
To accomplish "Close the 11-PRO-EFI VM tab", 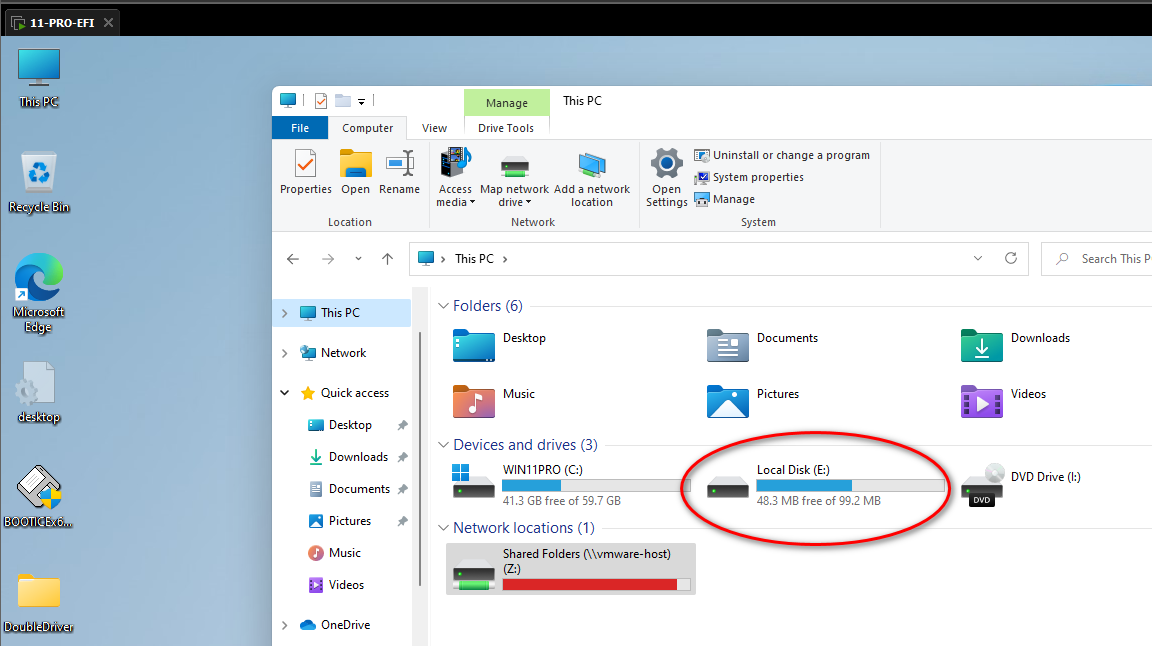I will pos(108,22).
